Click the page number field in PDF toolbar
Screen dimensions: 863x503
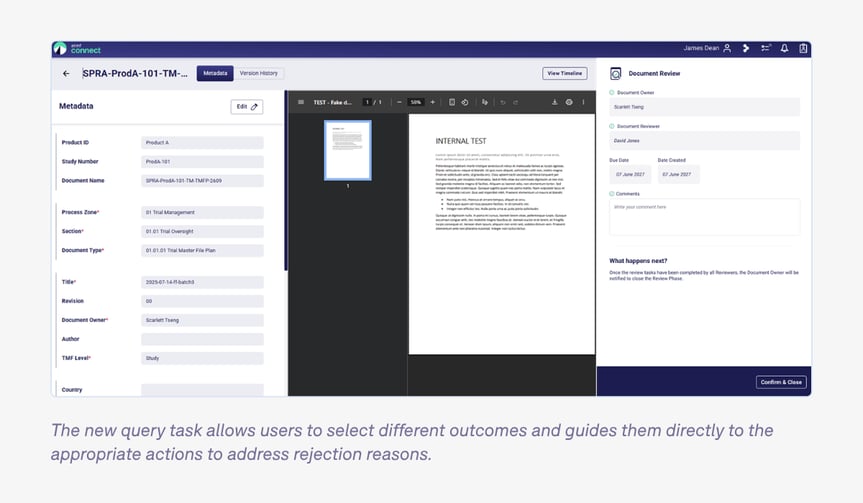367,102
